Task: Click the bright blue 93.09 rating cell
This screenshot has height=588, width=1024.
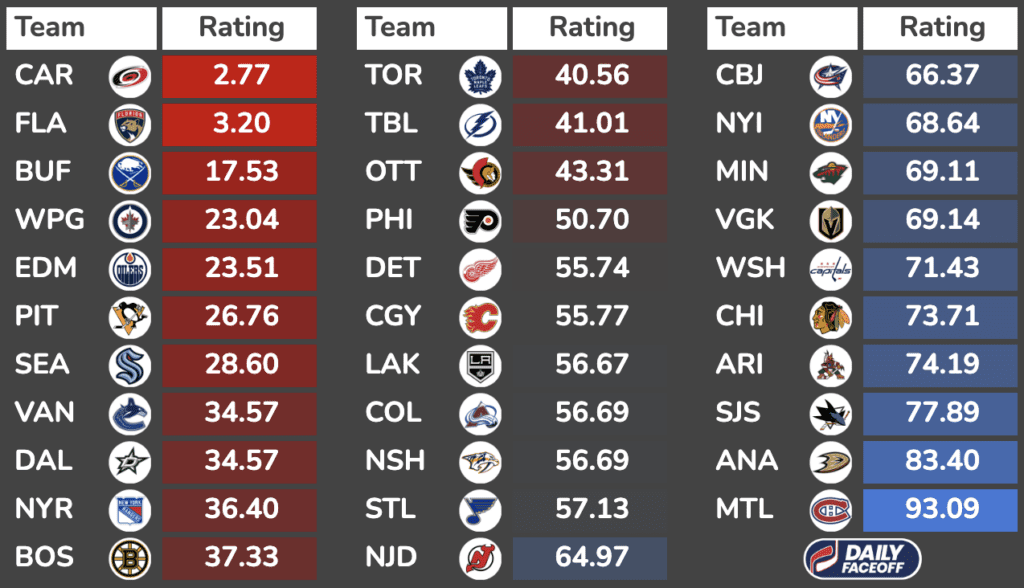Action: [942, 509]
